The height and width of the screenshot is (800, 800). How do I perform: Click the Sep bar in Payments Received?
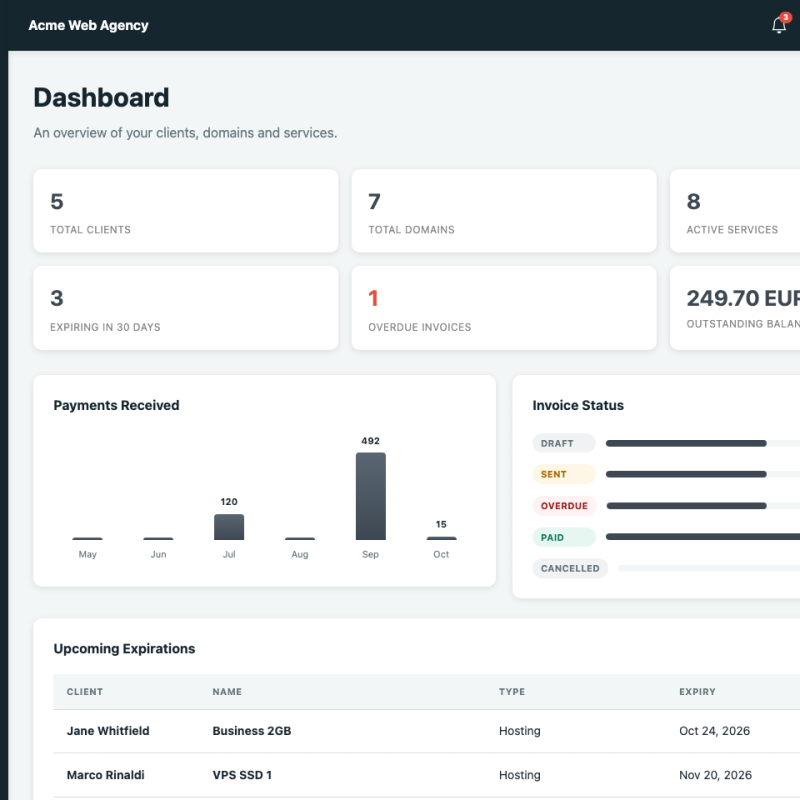coord(370,496)
